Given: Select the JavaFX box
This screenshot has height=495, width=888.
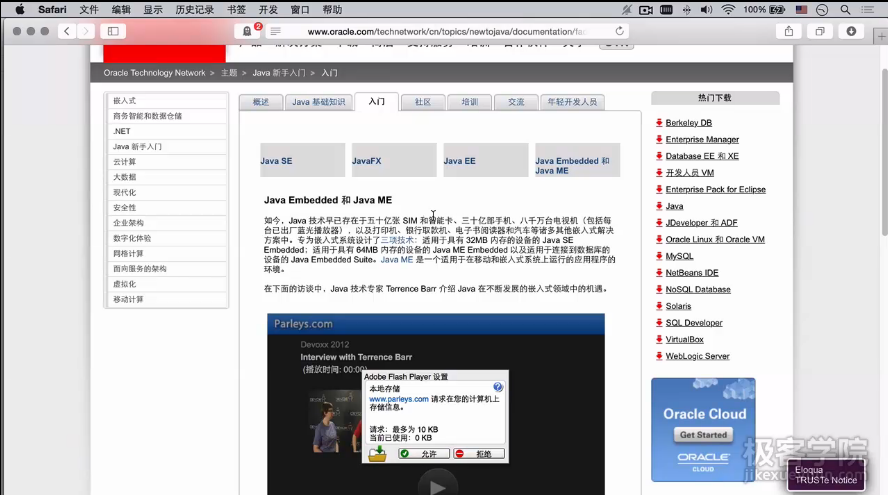Looking at the screenshot, I should coord(394,160).
